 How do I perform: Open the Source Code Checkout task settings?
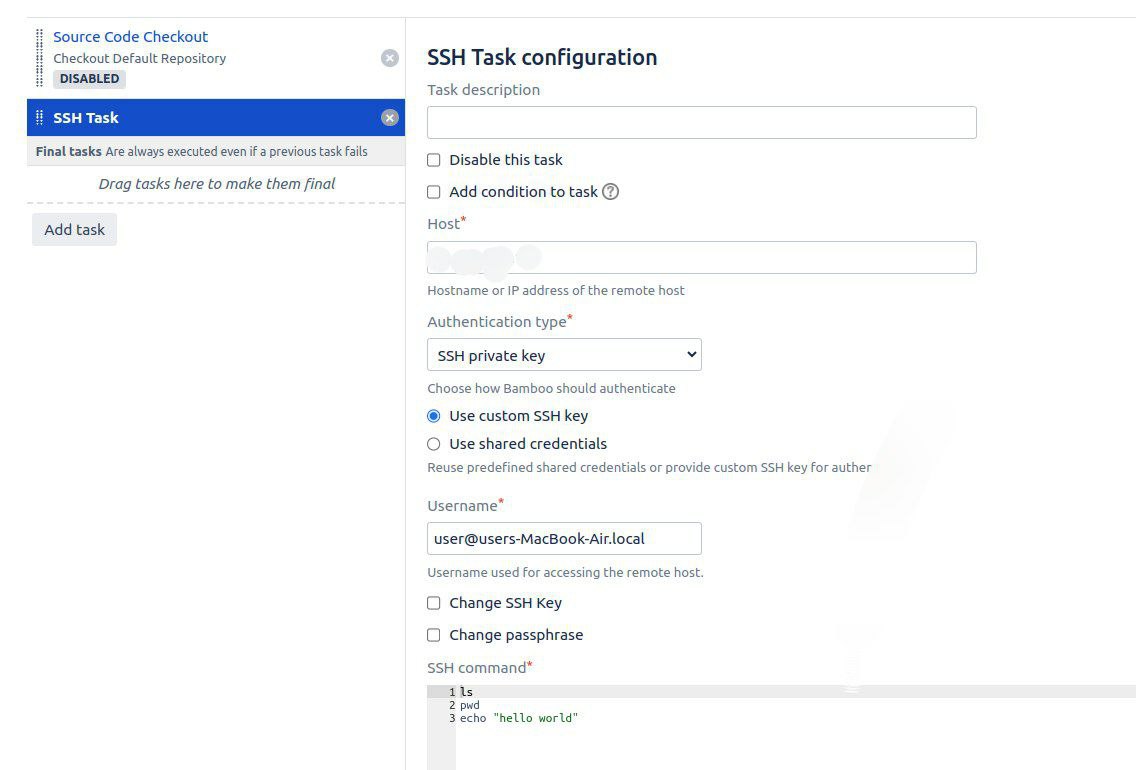click(130, 36)
